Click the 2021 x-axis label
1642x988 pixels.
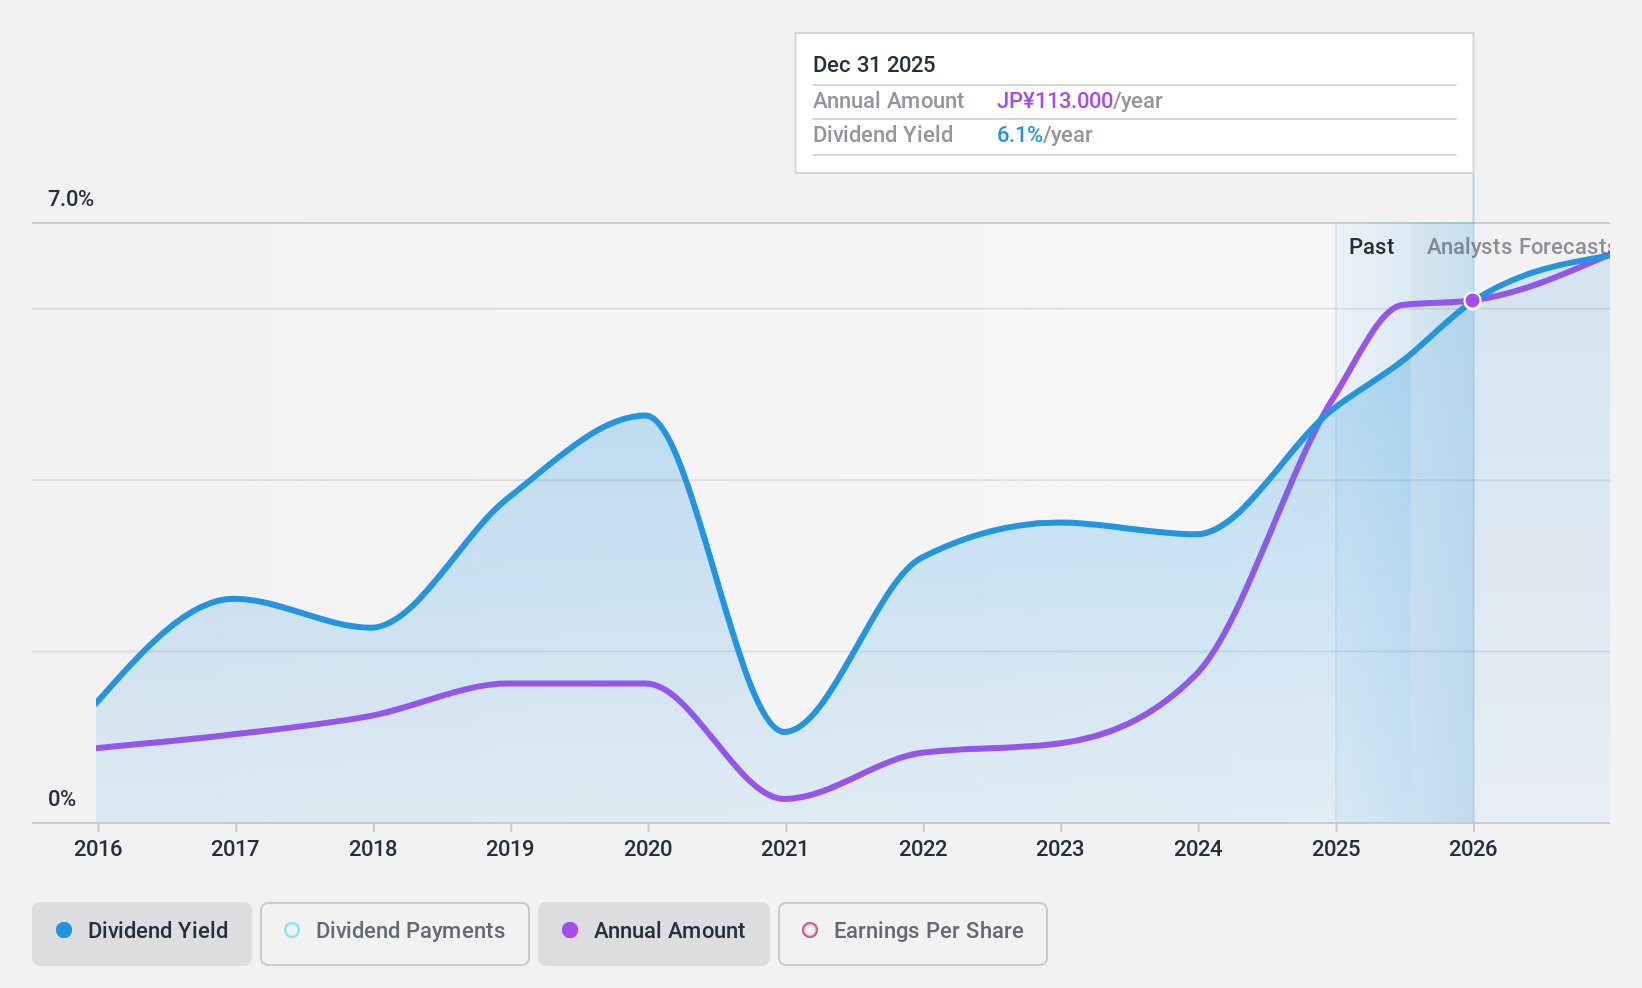pos(785,849)
